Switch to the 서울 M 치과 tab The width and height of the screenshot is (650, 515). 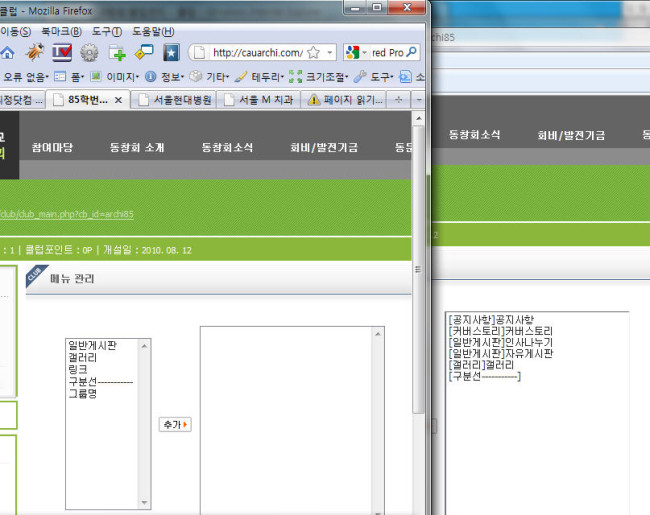(258, 100)
